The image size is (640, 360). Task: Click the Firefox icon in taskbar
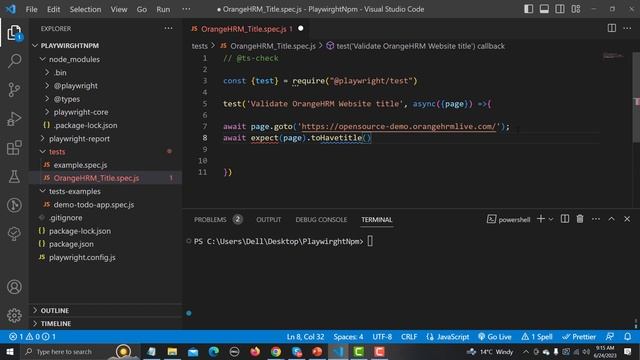[x=255, y=351]
